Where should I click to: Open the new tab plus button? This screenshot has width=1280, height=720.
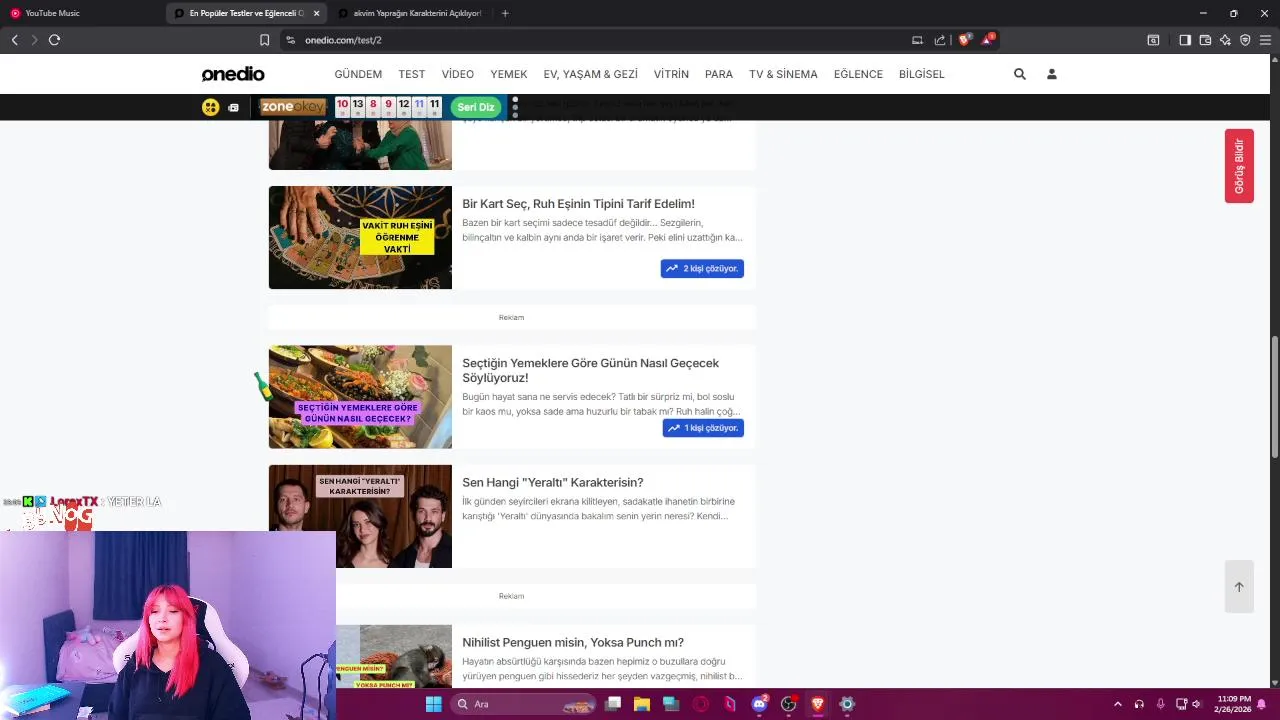[x=505, y=13]
